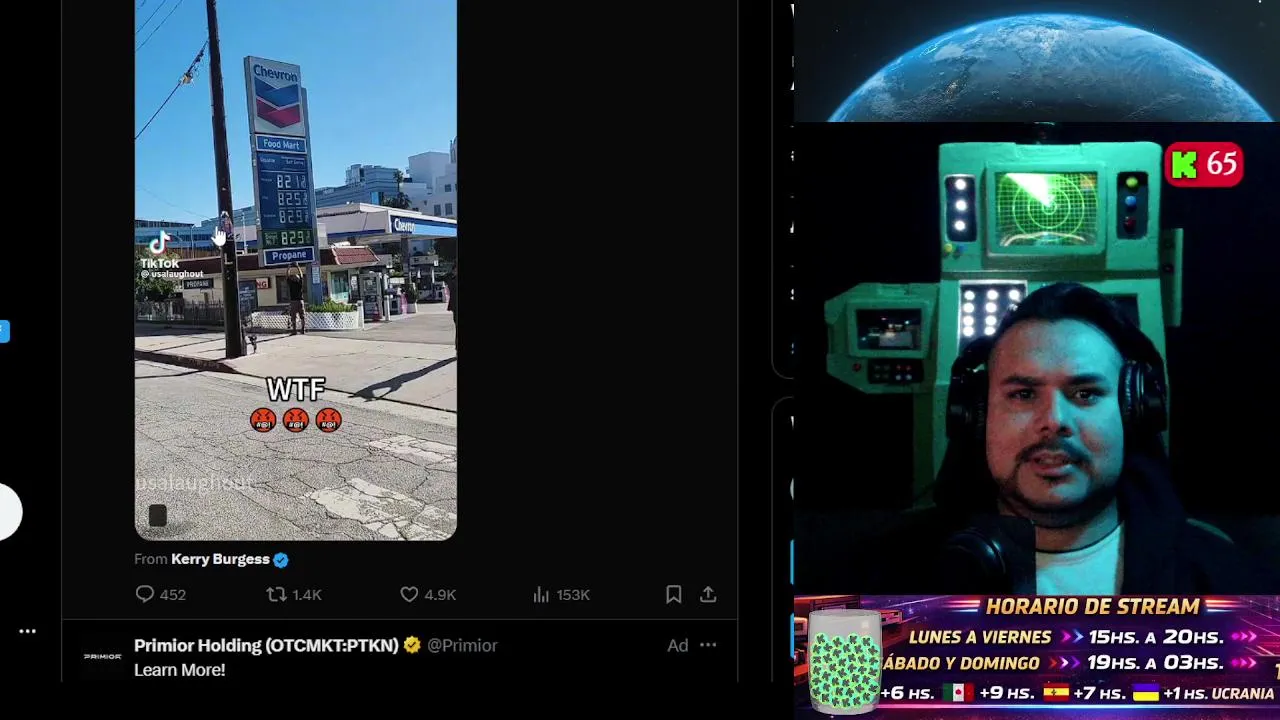Open the @Primior handle
This screenshot has height=720, width=1280.
[462, 645]
